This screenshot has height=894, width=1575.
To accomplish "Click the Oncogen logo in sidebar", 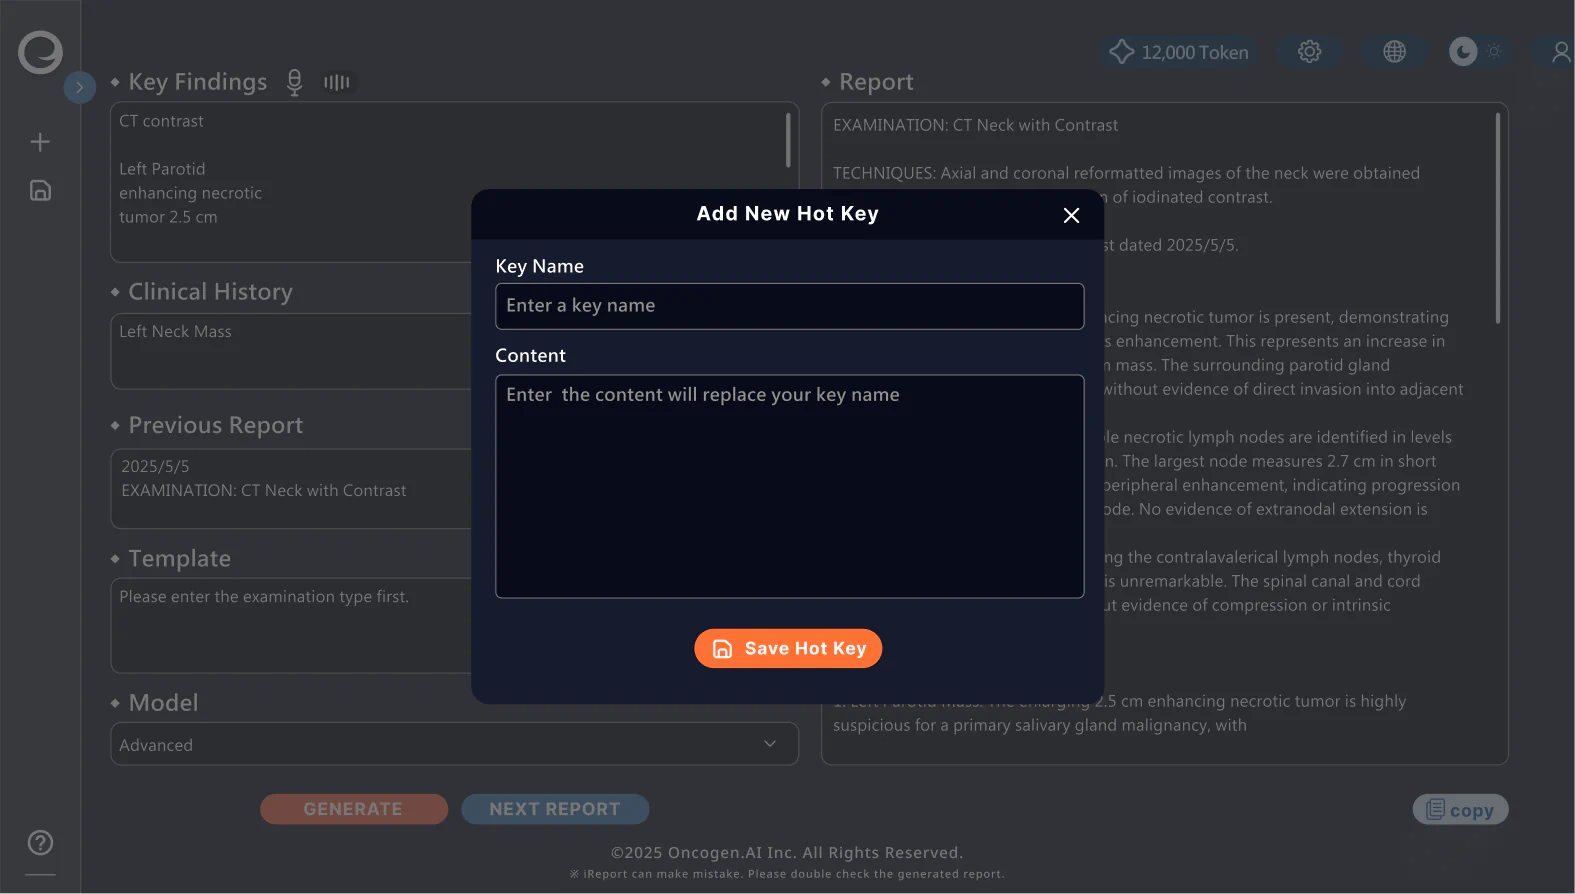I will pyautogui.click(x=40, y=52).
